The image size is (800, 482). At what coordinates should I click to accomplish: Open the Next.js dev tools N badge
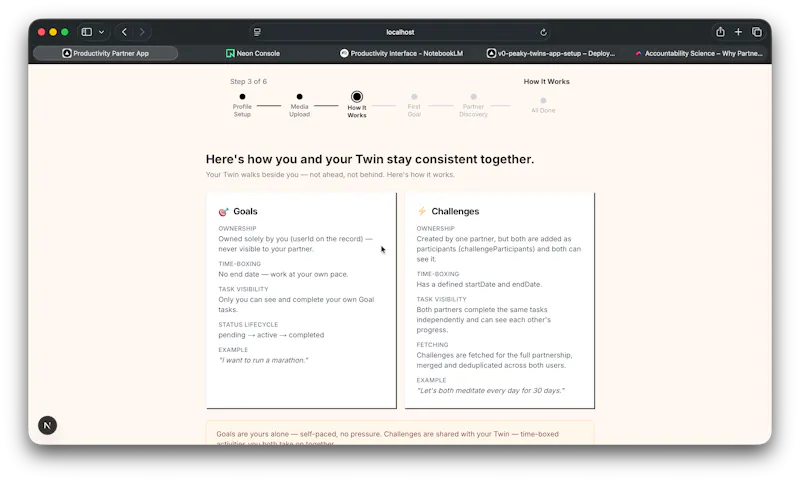click(x=47, y=425)
